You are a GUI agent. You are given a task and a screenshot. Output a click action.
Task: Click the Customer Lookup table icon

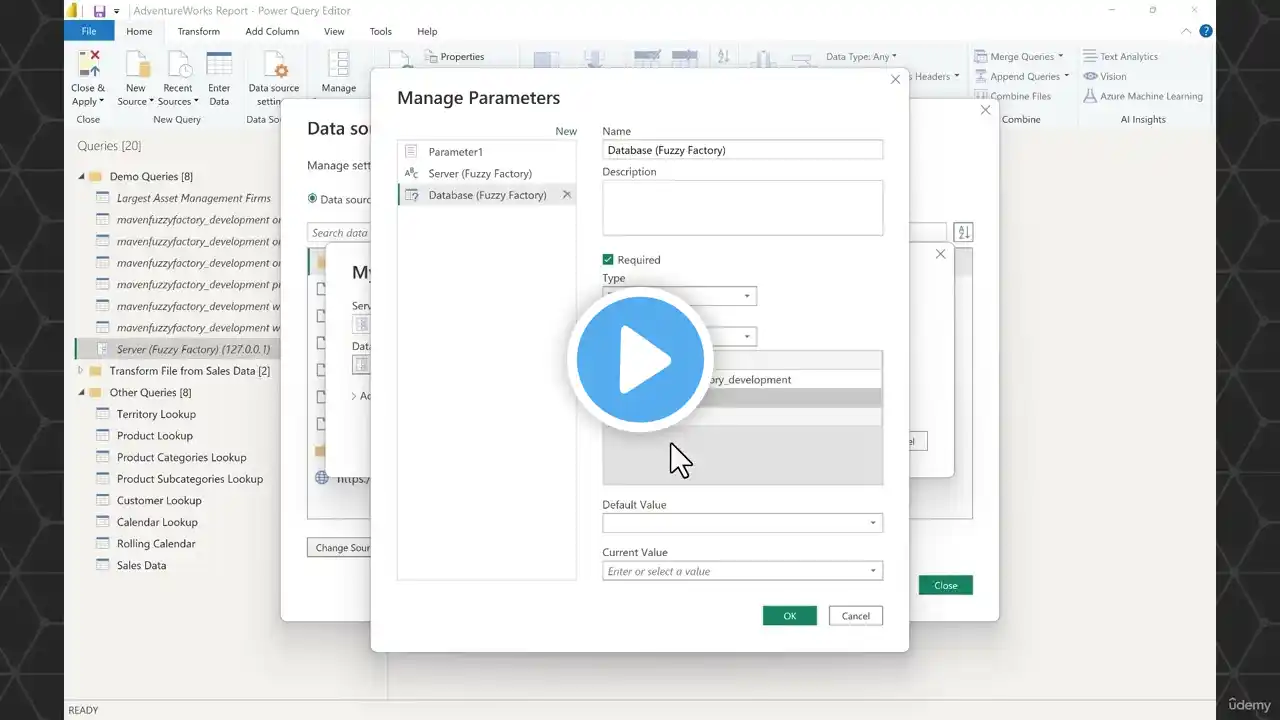(102, 500)
